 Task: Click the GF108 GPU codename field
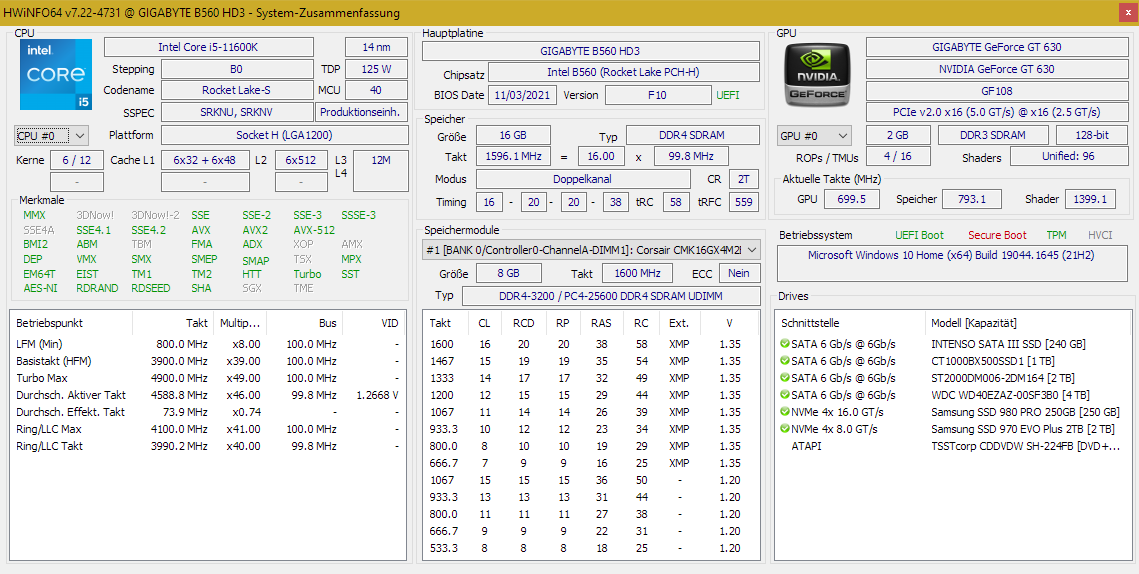(x=997, y=91)
